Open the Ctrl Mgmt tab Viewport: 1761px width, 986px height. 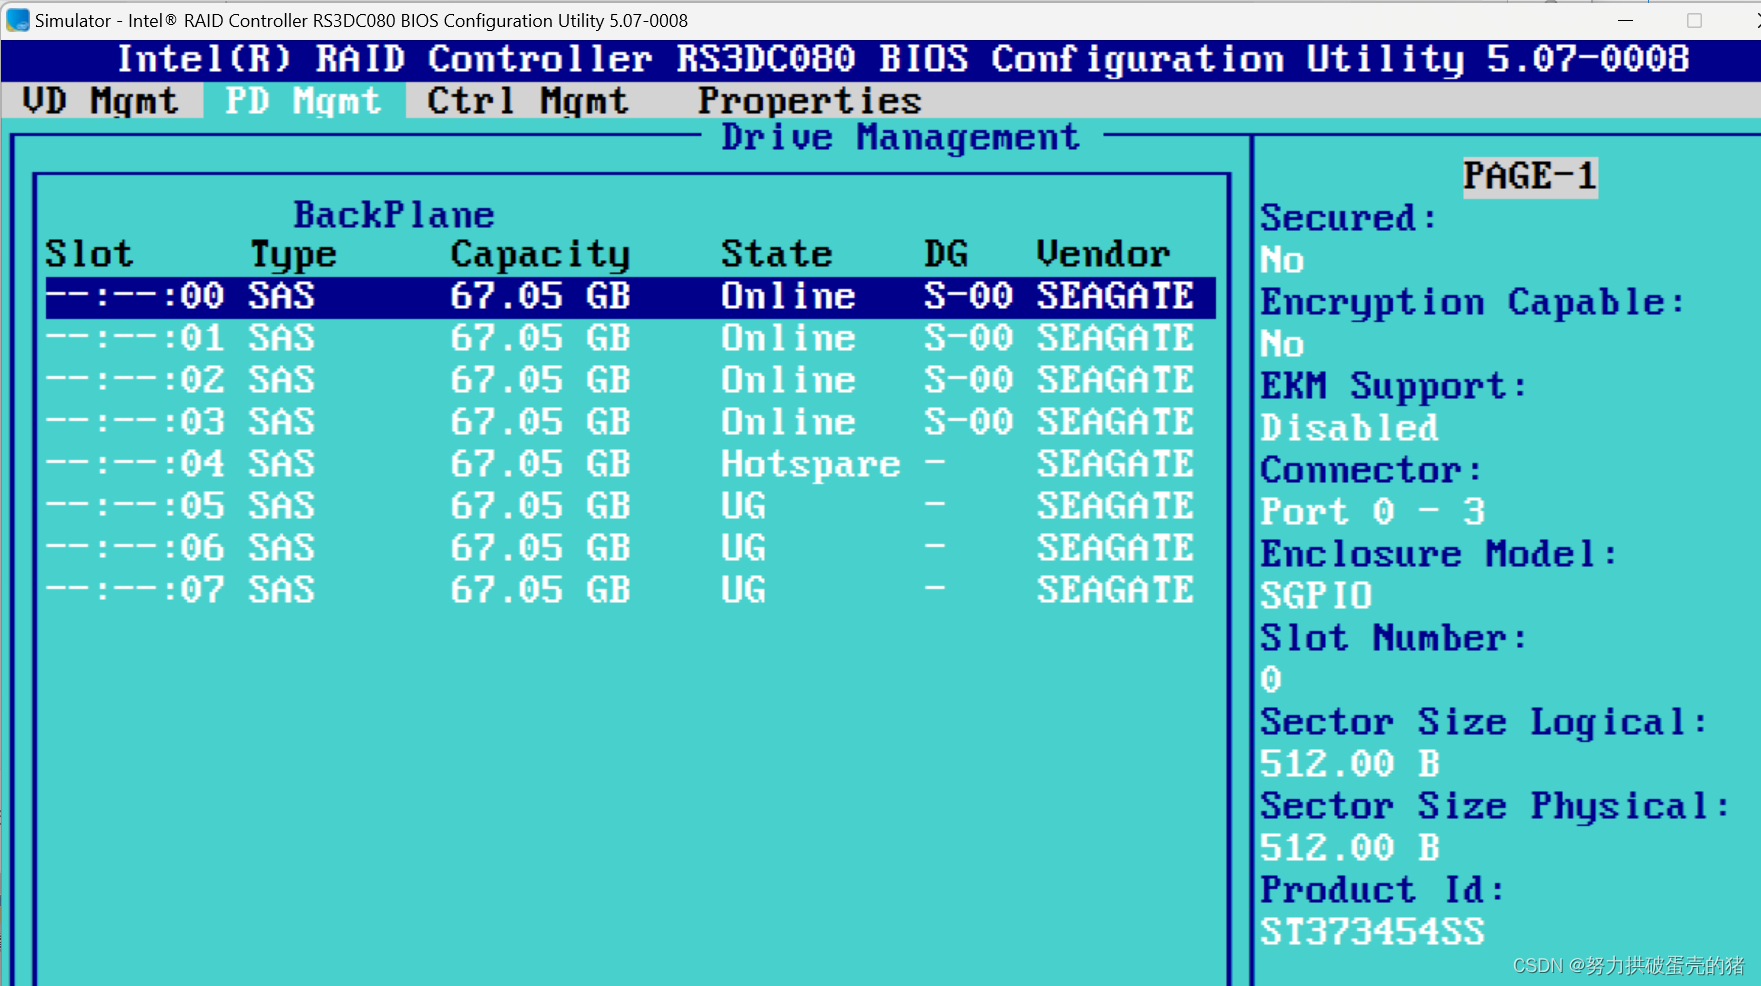tap(527, 101)
